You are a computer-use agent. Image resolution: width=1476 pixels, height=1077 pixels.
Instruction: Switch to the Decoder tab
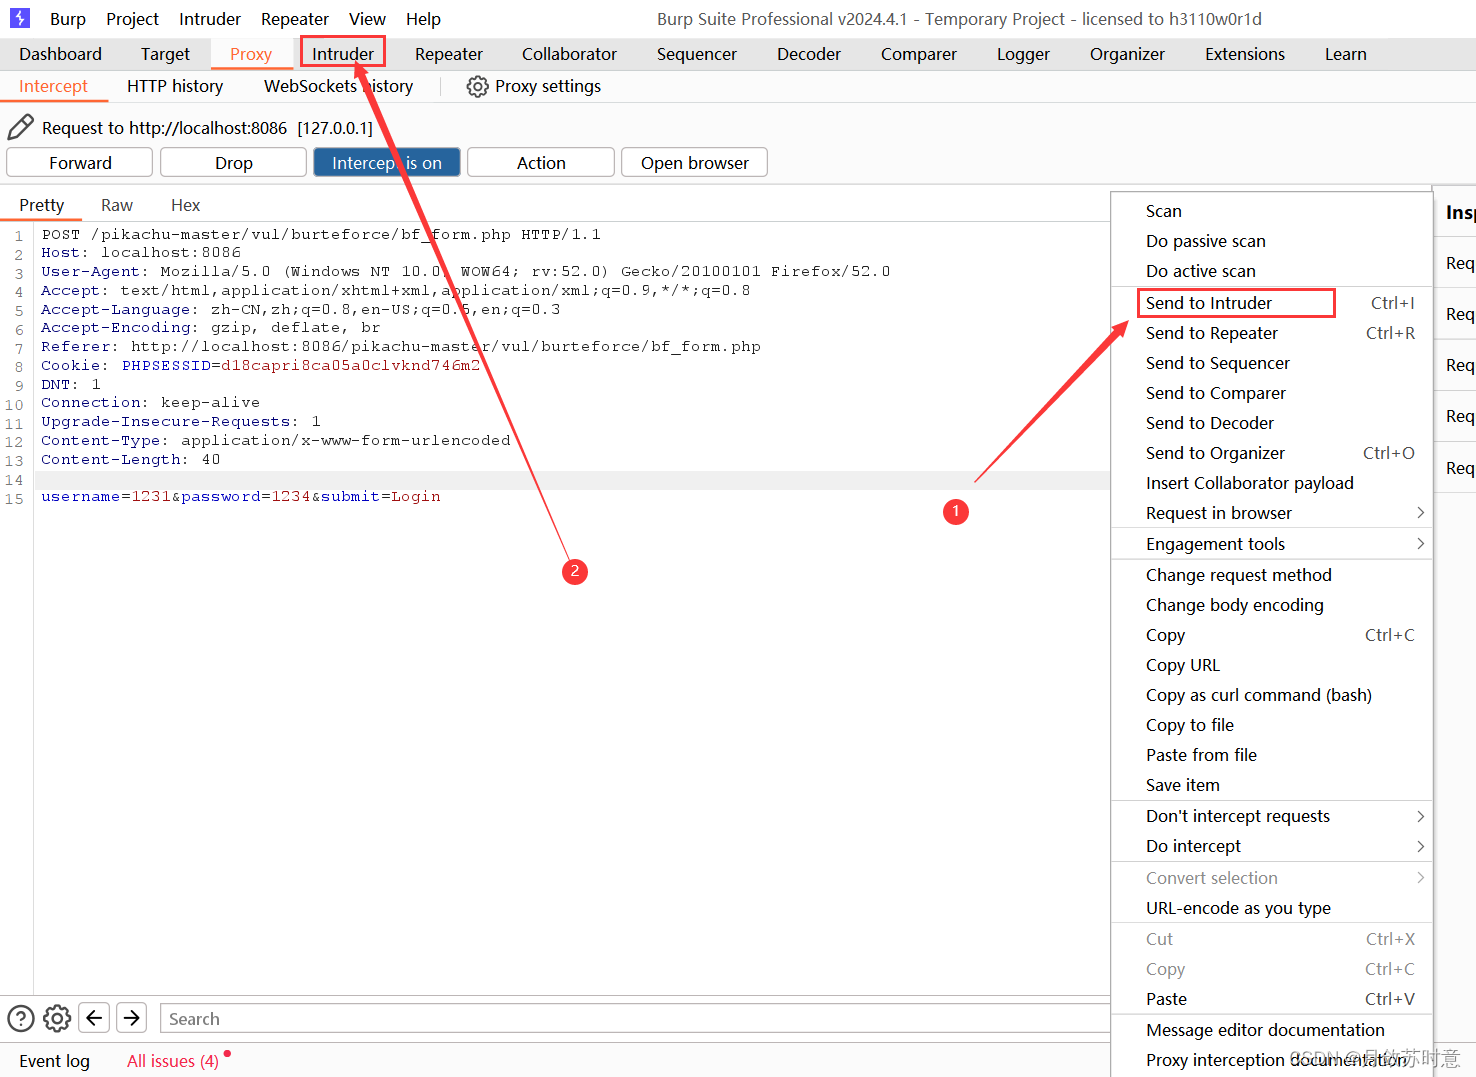pos(809,54)
